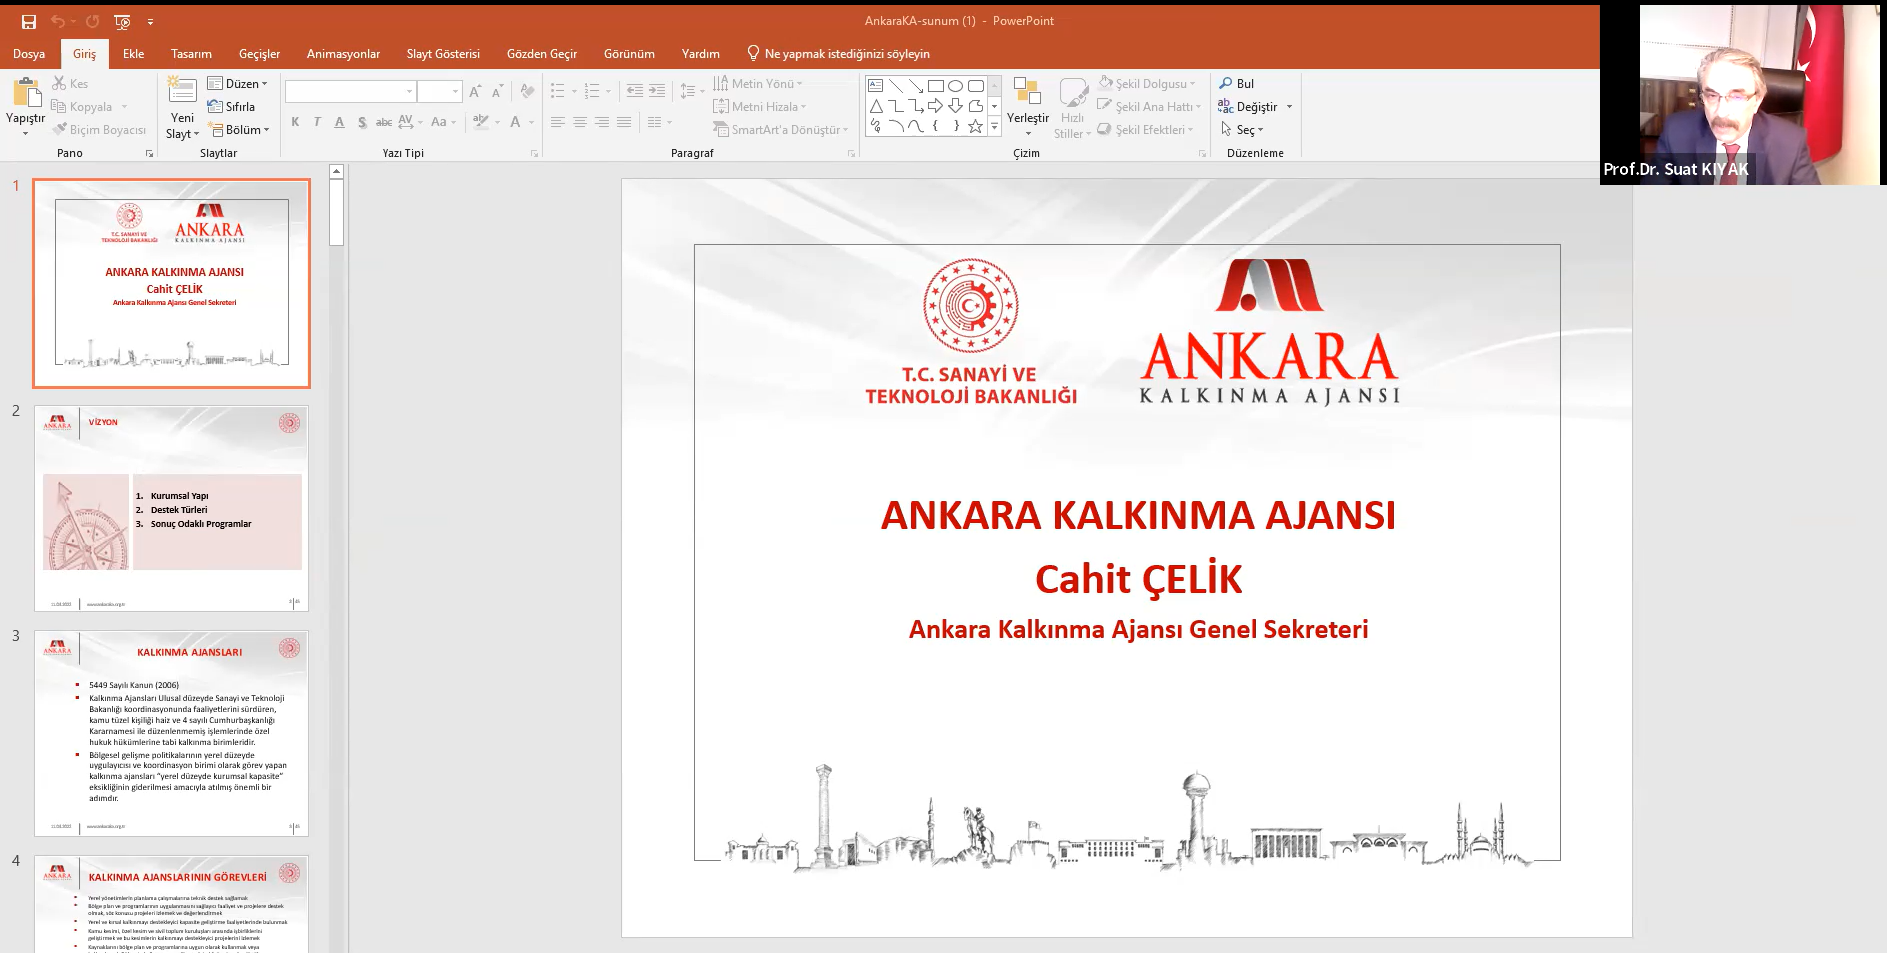Image resolution: width=1887 pixels, height=953 pixels.
Task: Switch to the Görünüm tab
Action: (629, 54)
